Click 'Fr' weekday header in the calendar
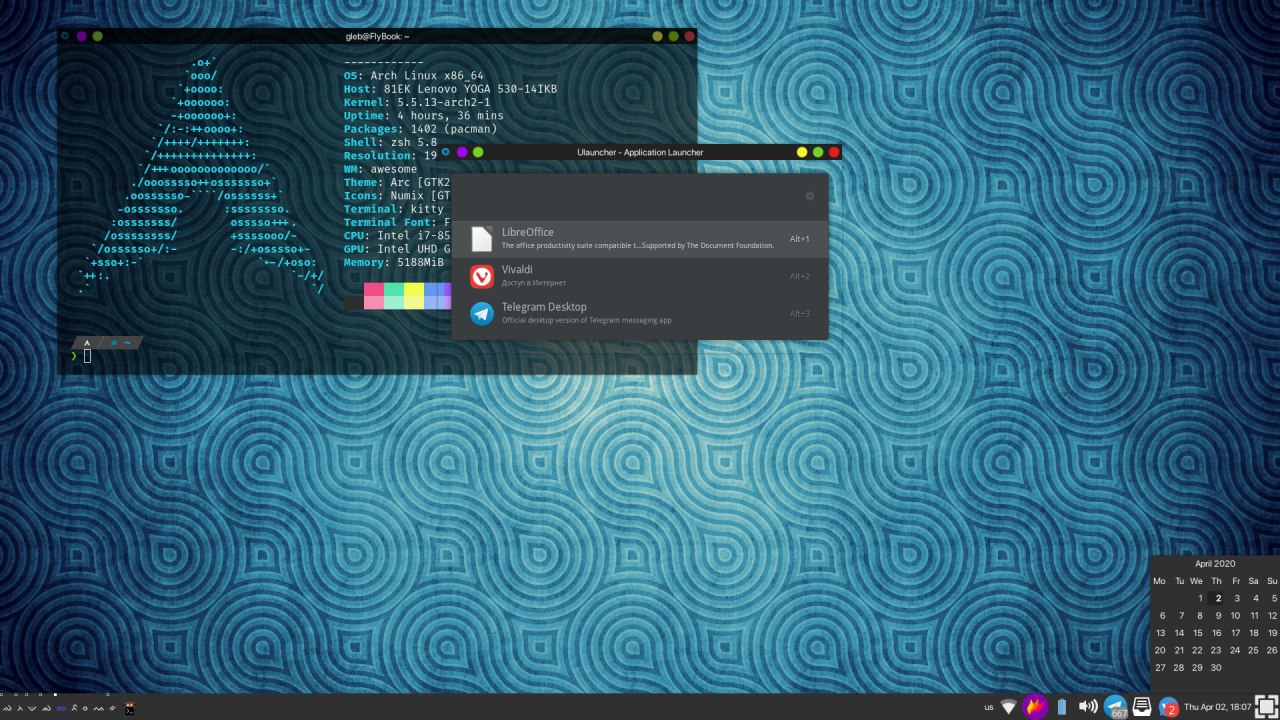This screenshot has width=1280, height=720. point(1236,581)
